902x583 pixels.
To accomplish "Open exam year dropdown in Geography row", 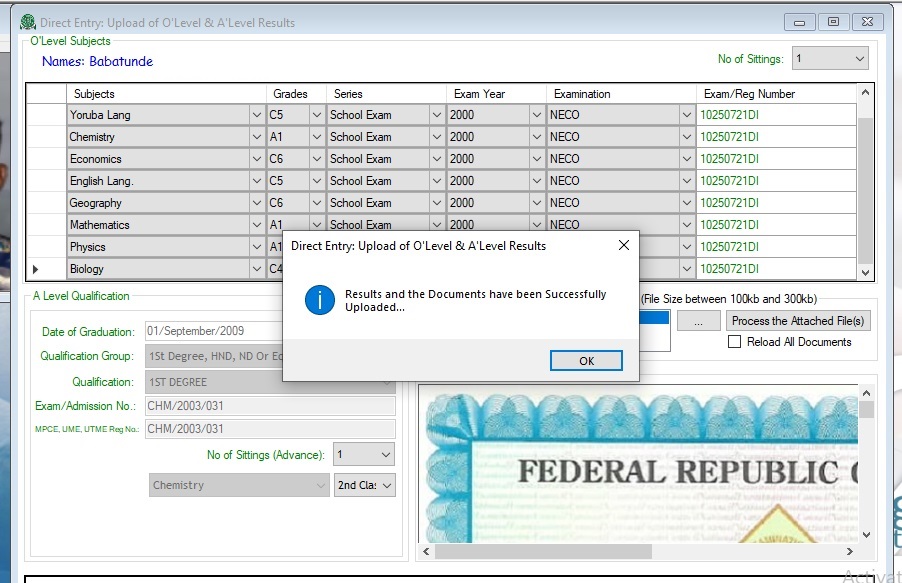I will (x=536, y=203).
